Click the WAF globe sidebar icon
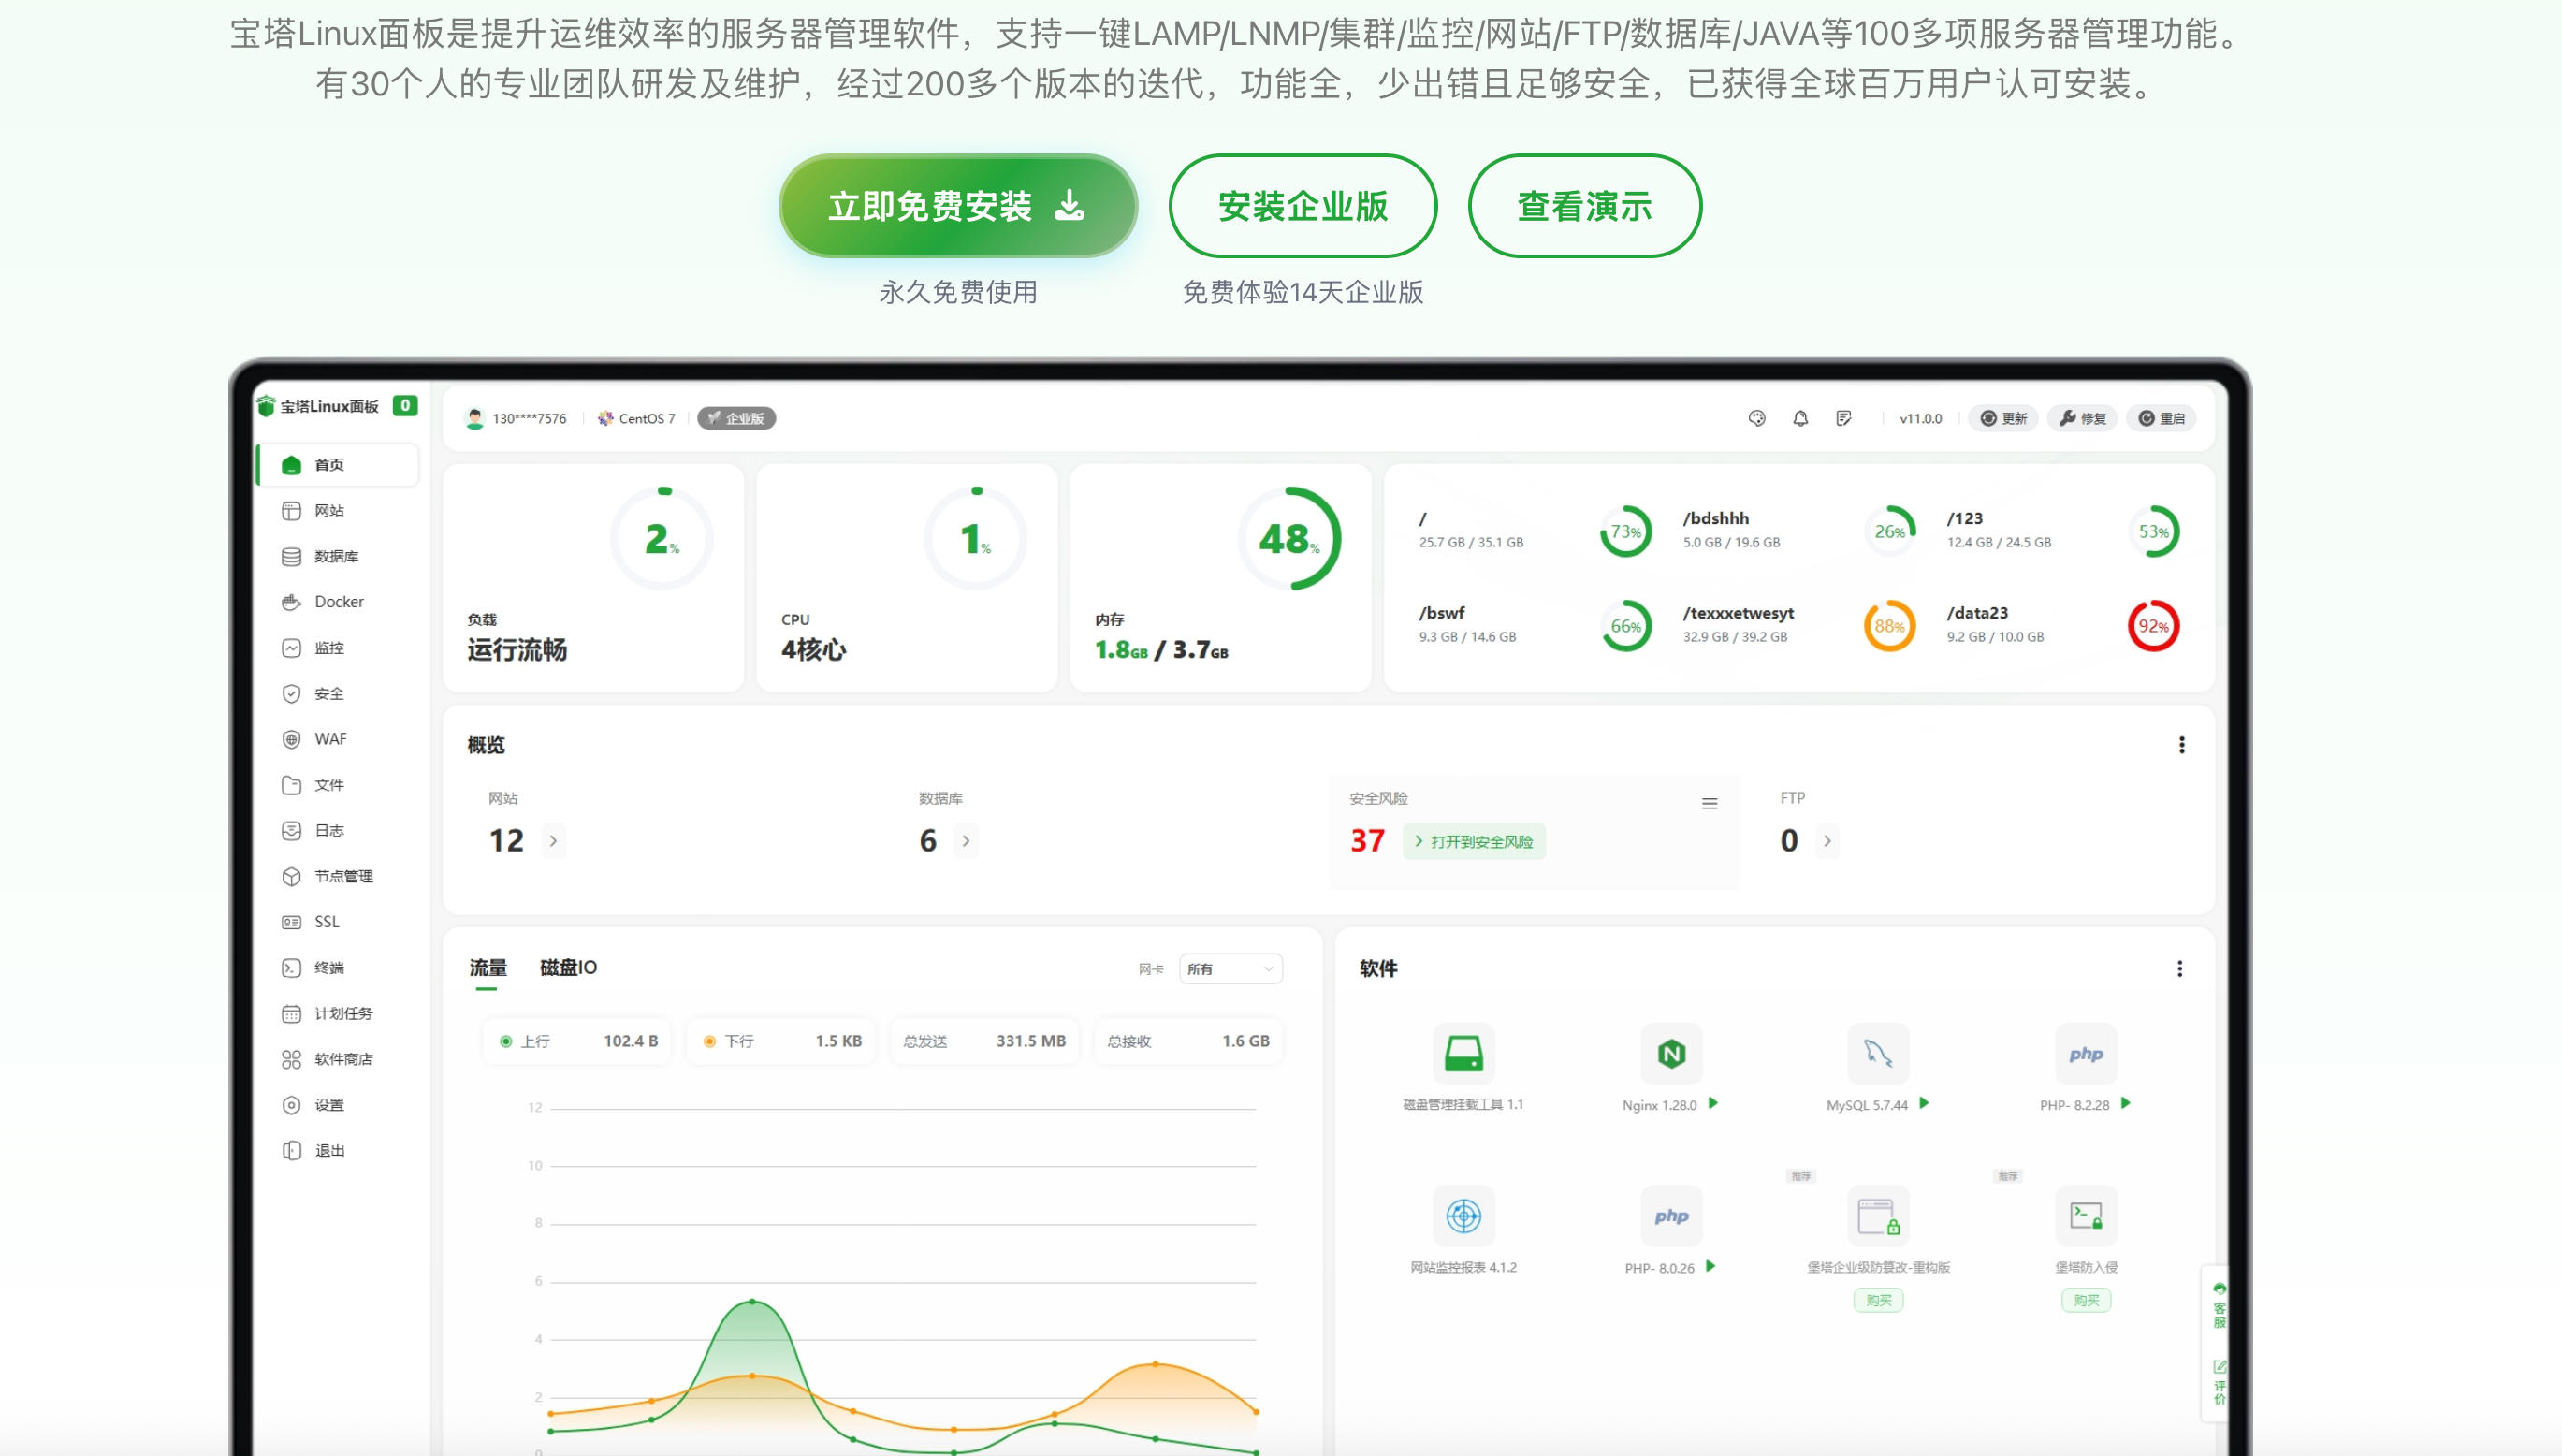This screenshot has width=2562, height=1456. (291, 739)
